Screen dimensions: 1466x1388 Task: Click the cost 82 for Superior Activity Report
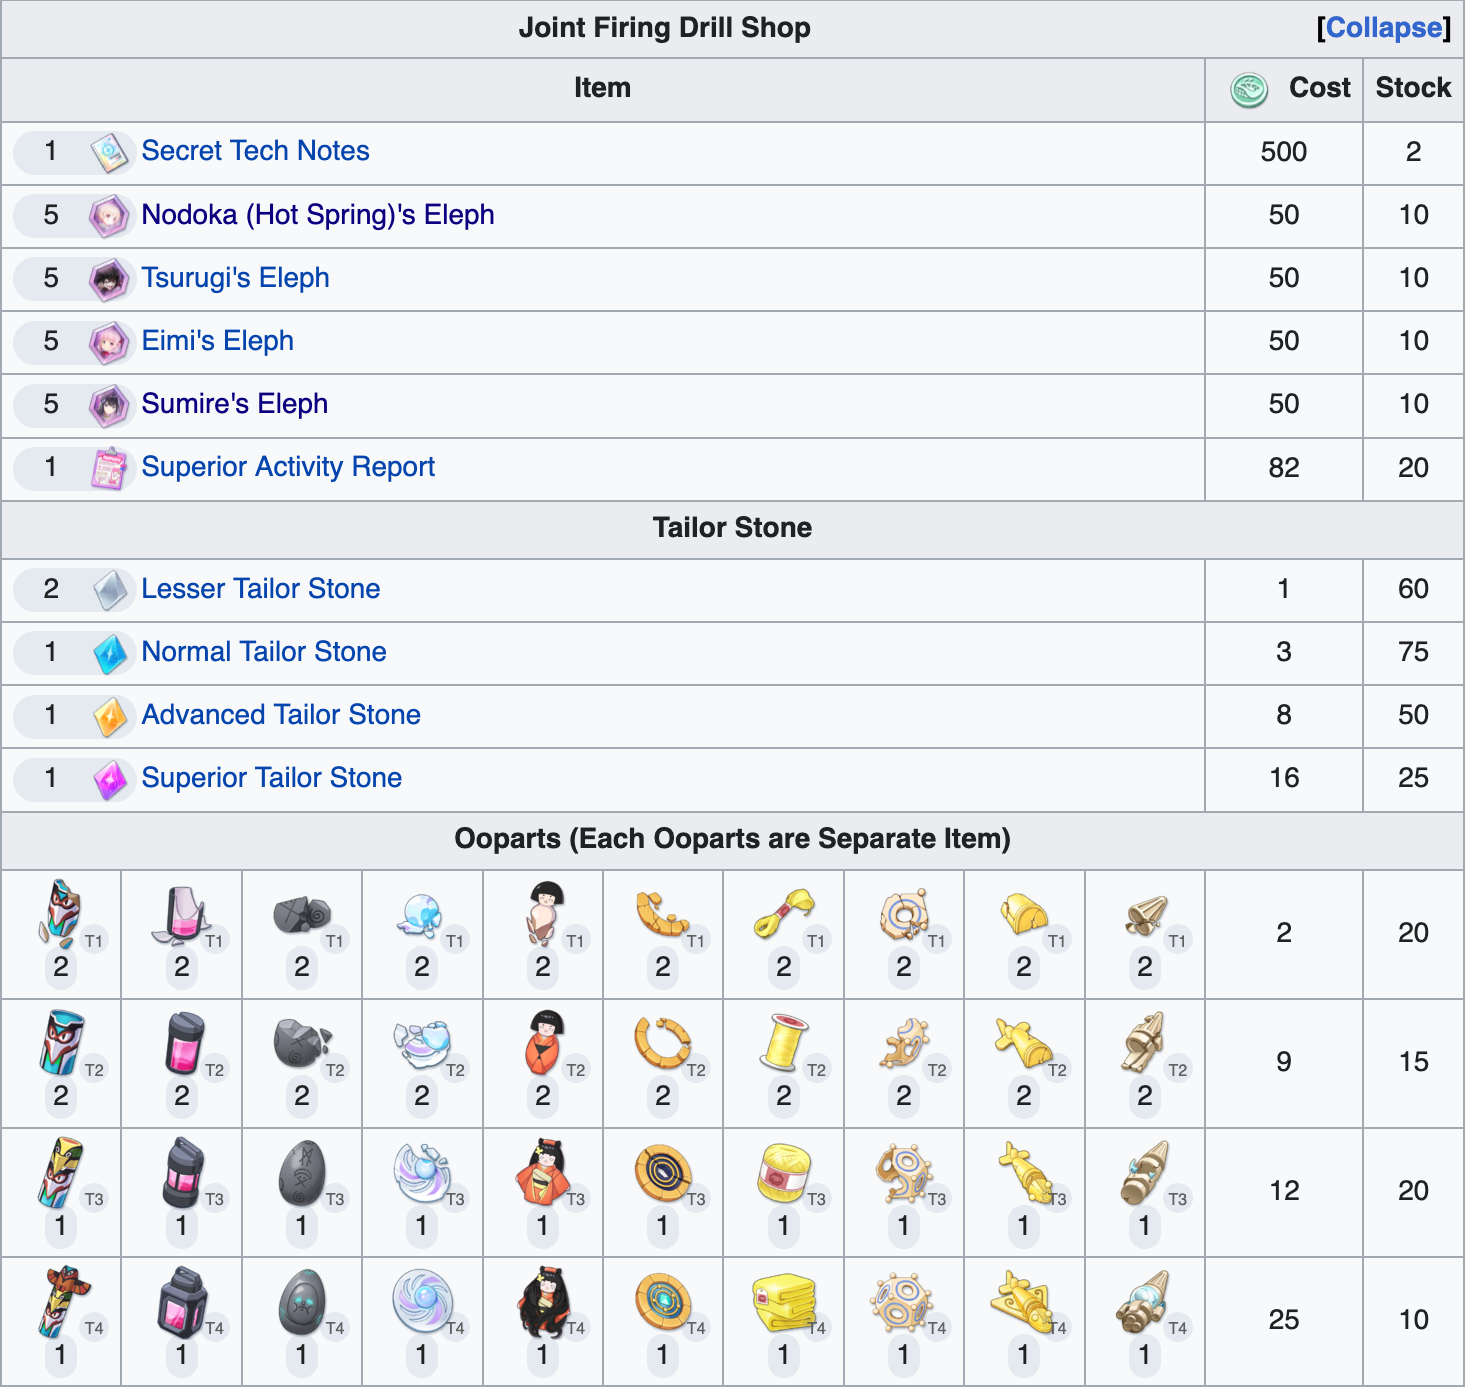1284,468
